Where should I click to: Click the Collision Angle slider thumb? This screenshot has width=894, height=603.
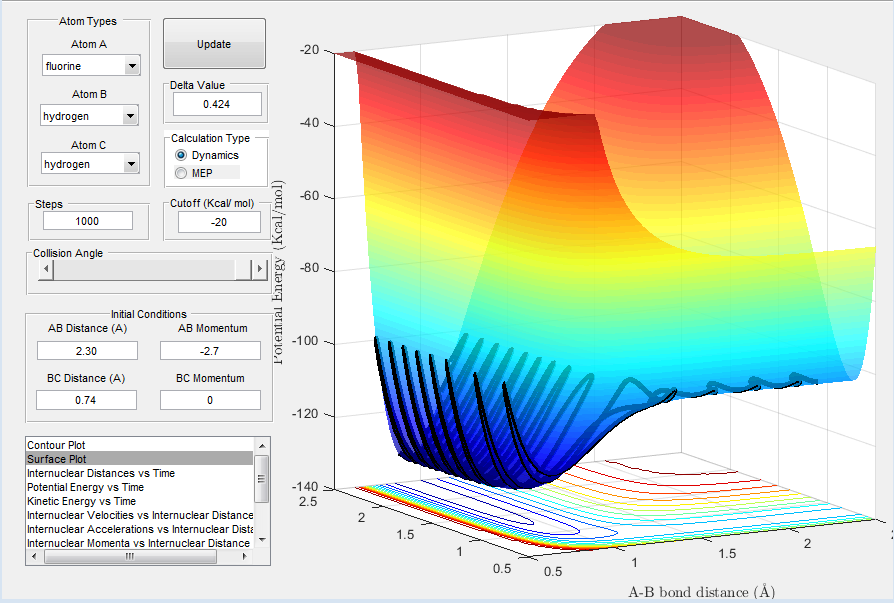tap(242, 270)
